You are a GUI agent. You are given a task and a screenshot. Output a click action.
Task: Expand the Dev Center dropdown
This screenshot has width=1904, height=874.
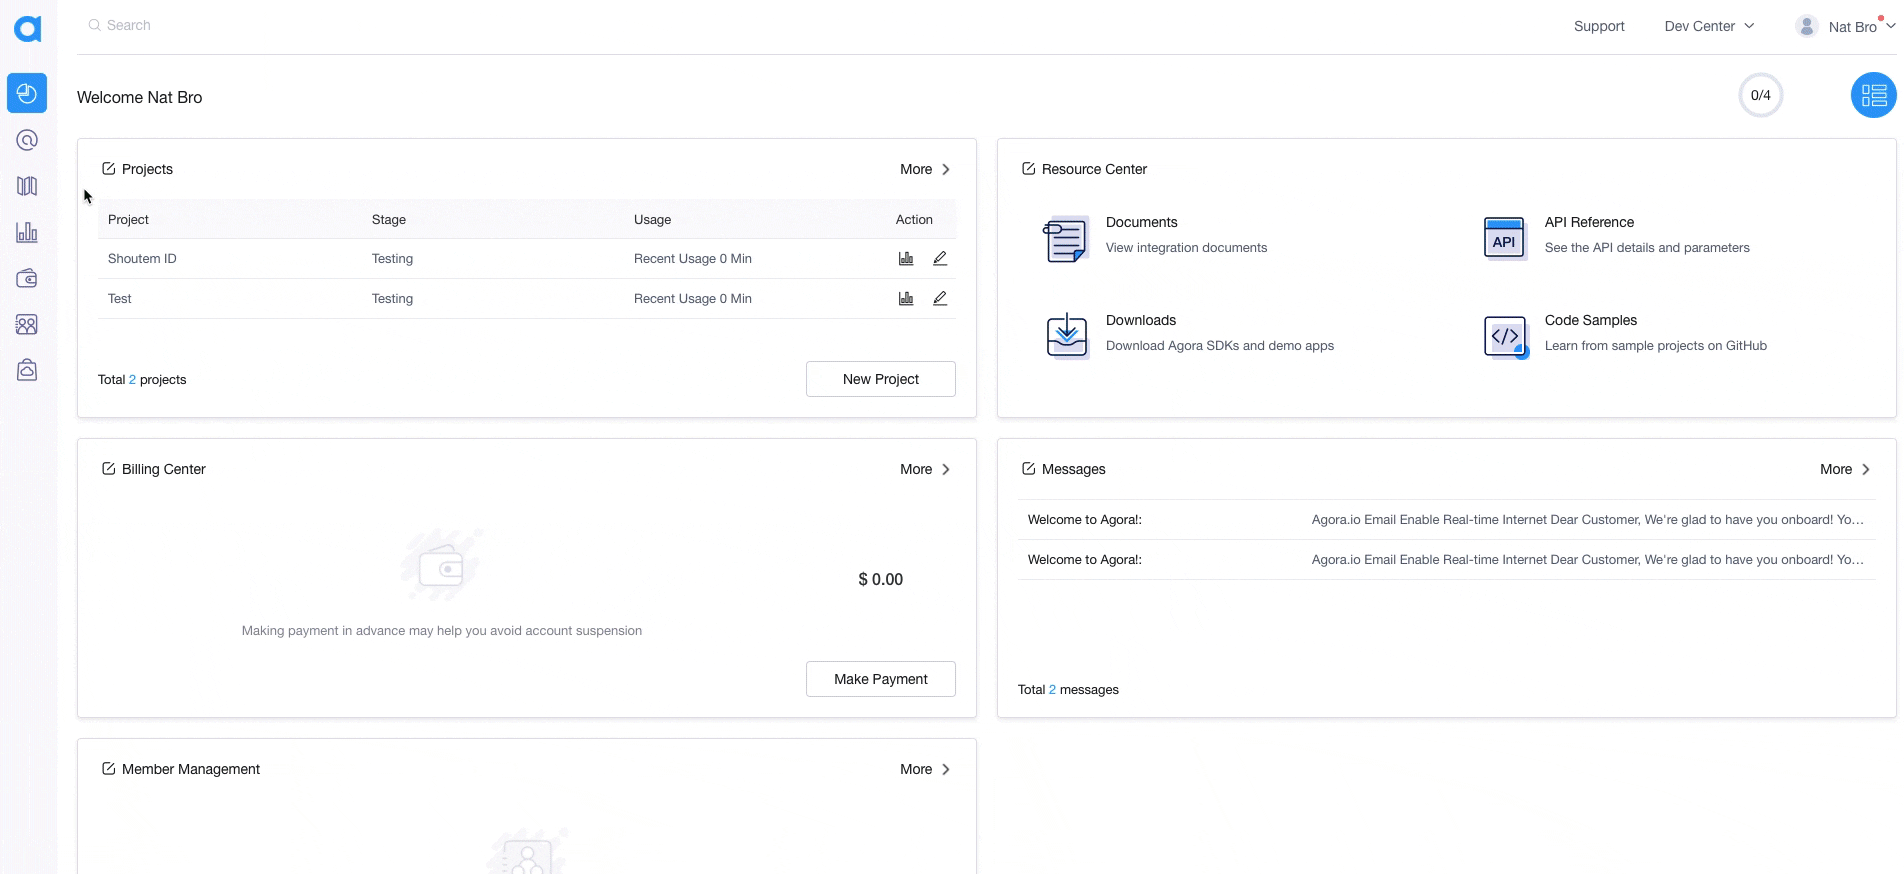click(1709, 26)
